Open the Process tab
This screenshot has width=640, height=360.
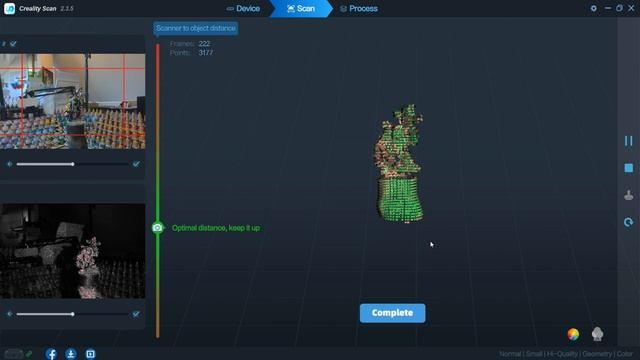pyautogui.click(x=359, y=9)
